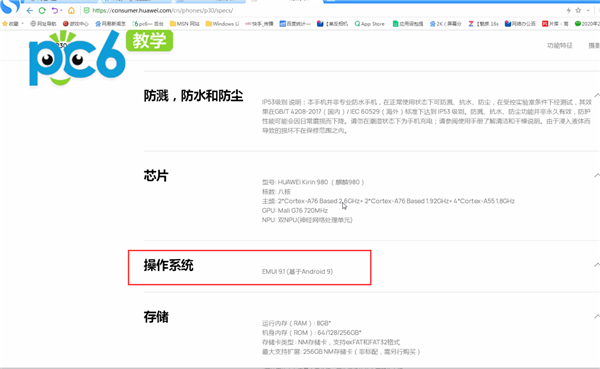Open the 魅族 16s bookmark

(x=484, y=24)
